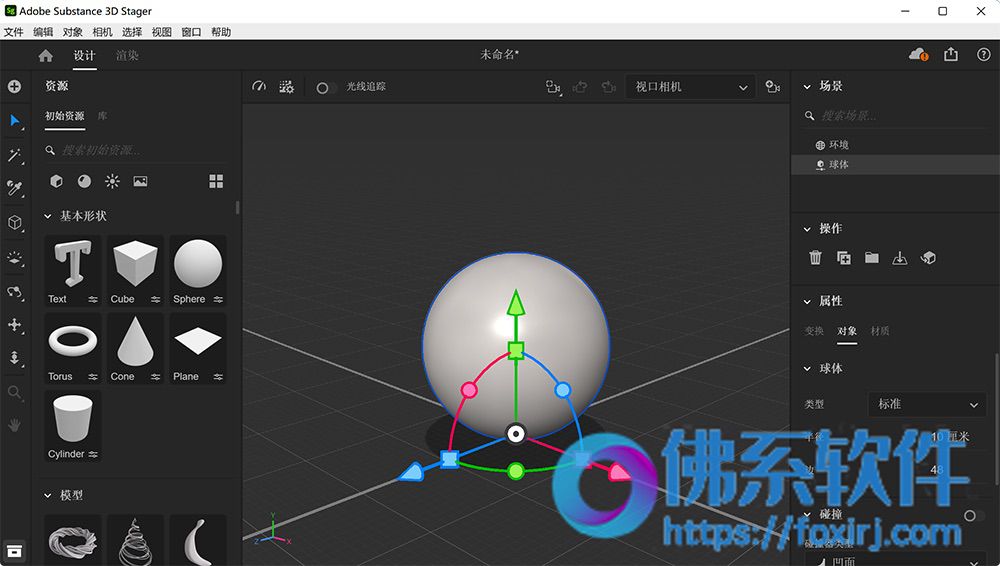Screen dimensions: 1000x566
Task: Click the Home icon
Action: click(x=45, y=56)
